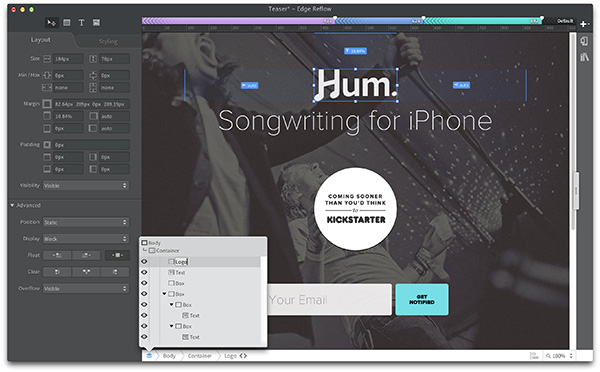The width and height of the screenshot is (600, 372).
Task: Select the Box layout tool
Action: pos(67,23)
